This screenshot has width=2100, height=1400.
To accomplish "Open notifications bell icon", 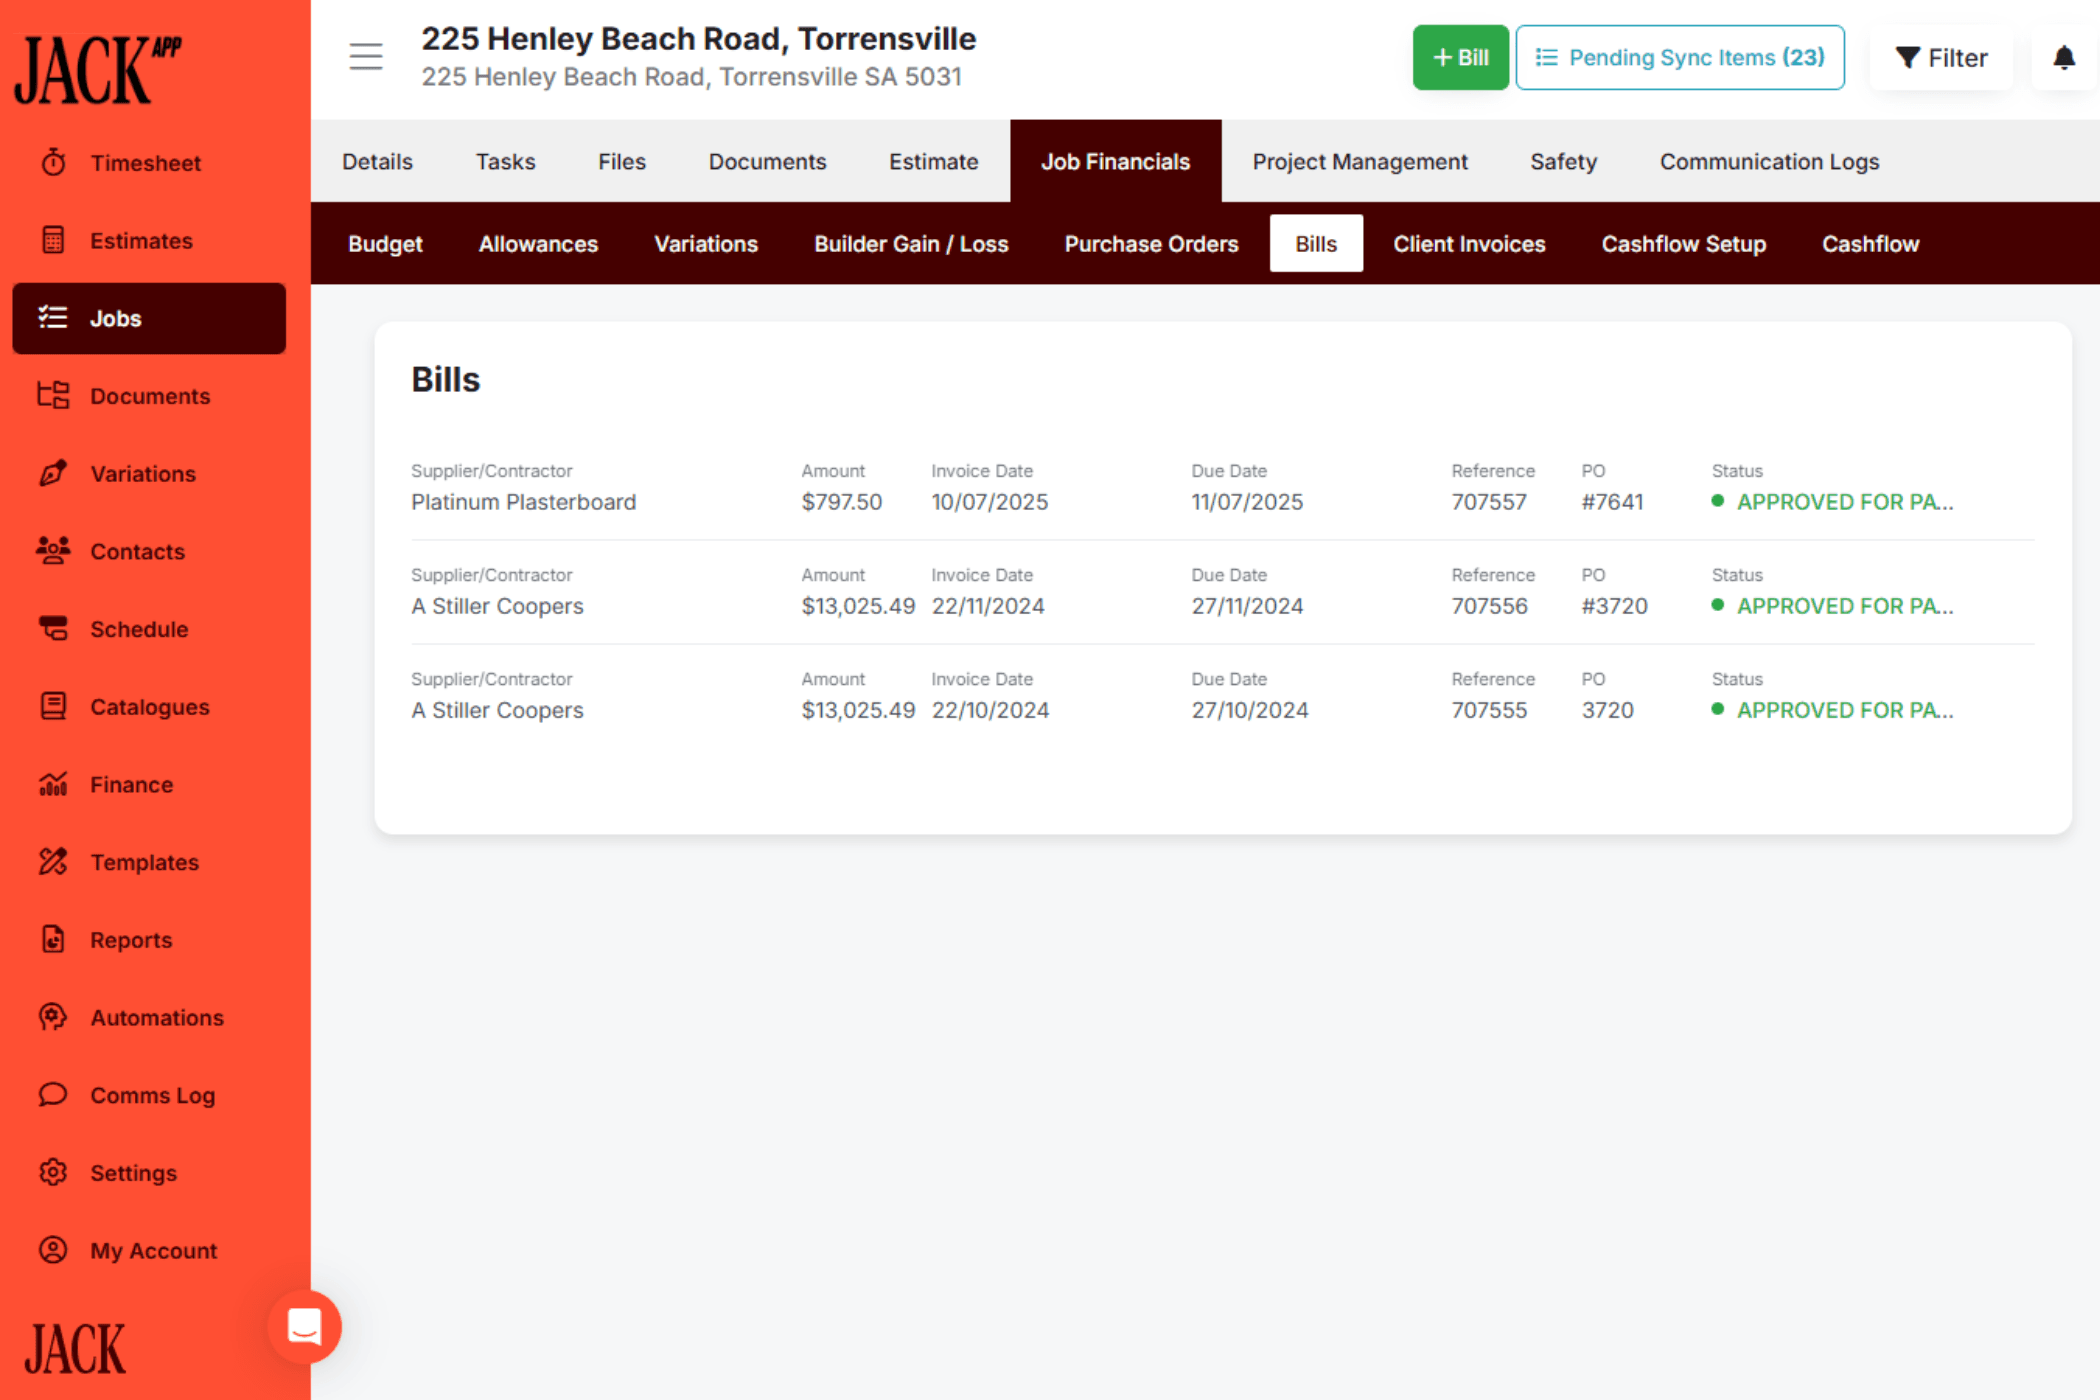I will tap(2064, 58).
